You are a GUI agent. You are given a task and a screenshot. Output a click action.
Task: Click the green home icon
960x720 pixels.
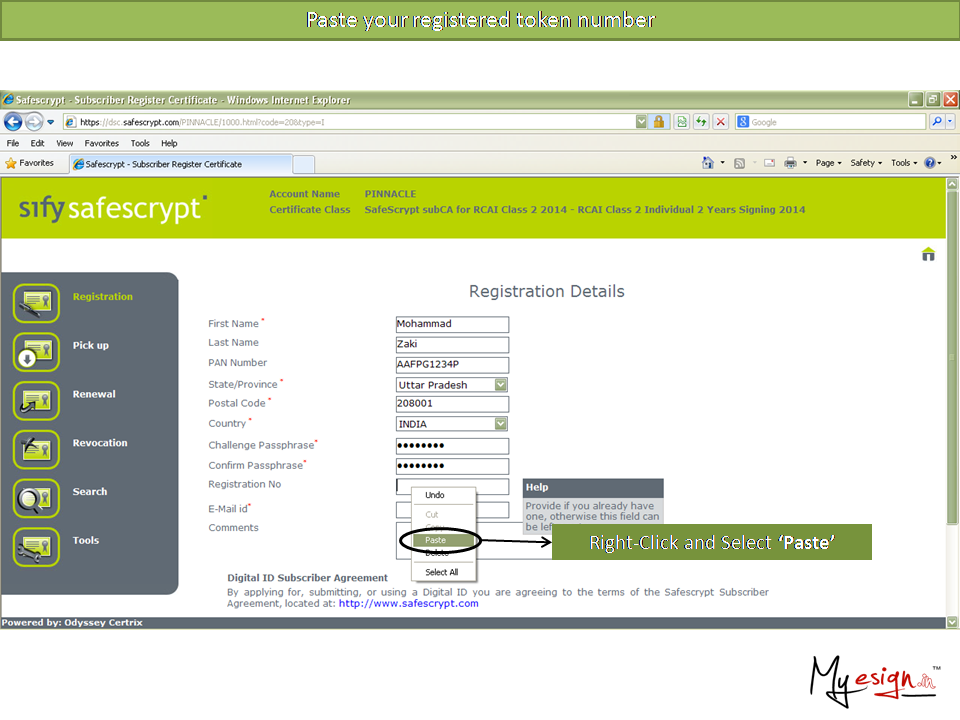click(x=928, y=254)
